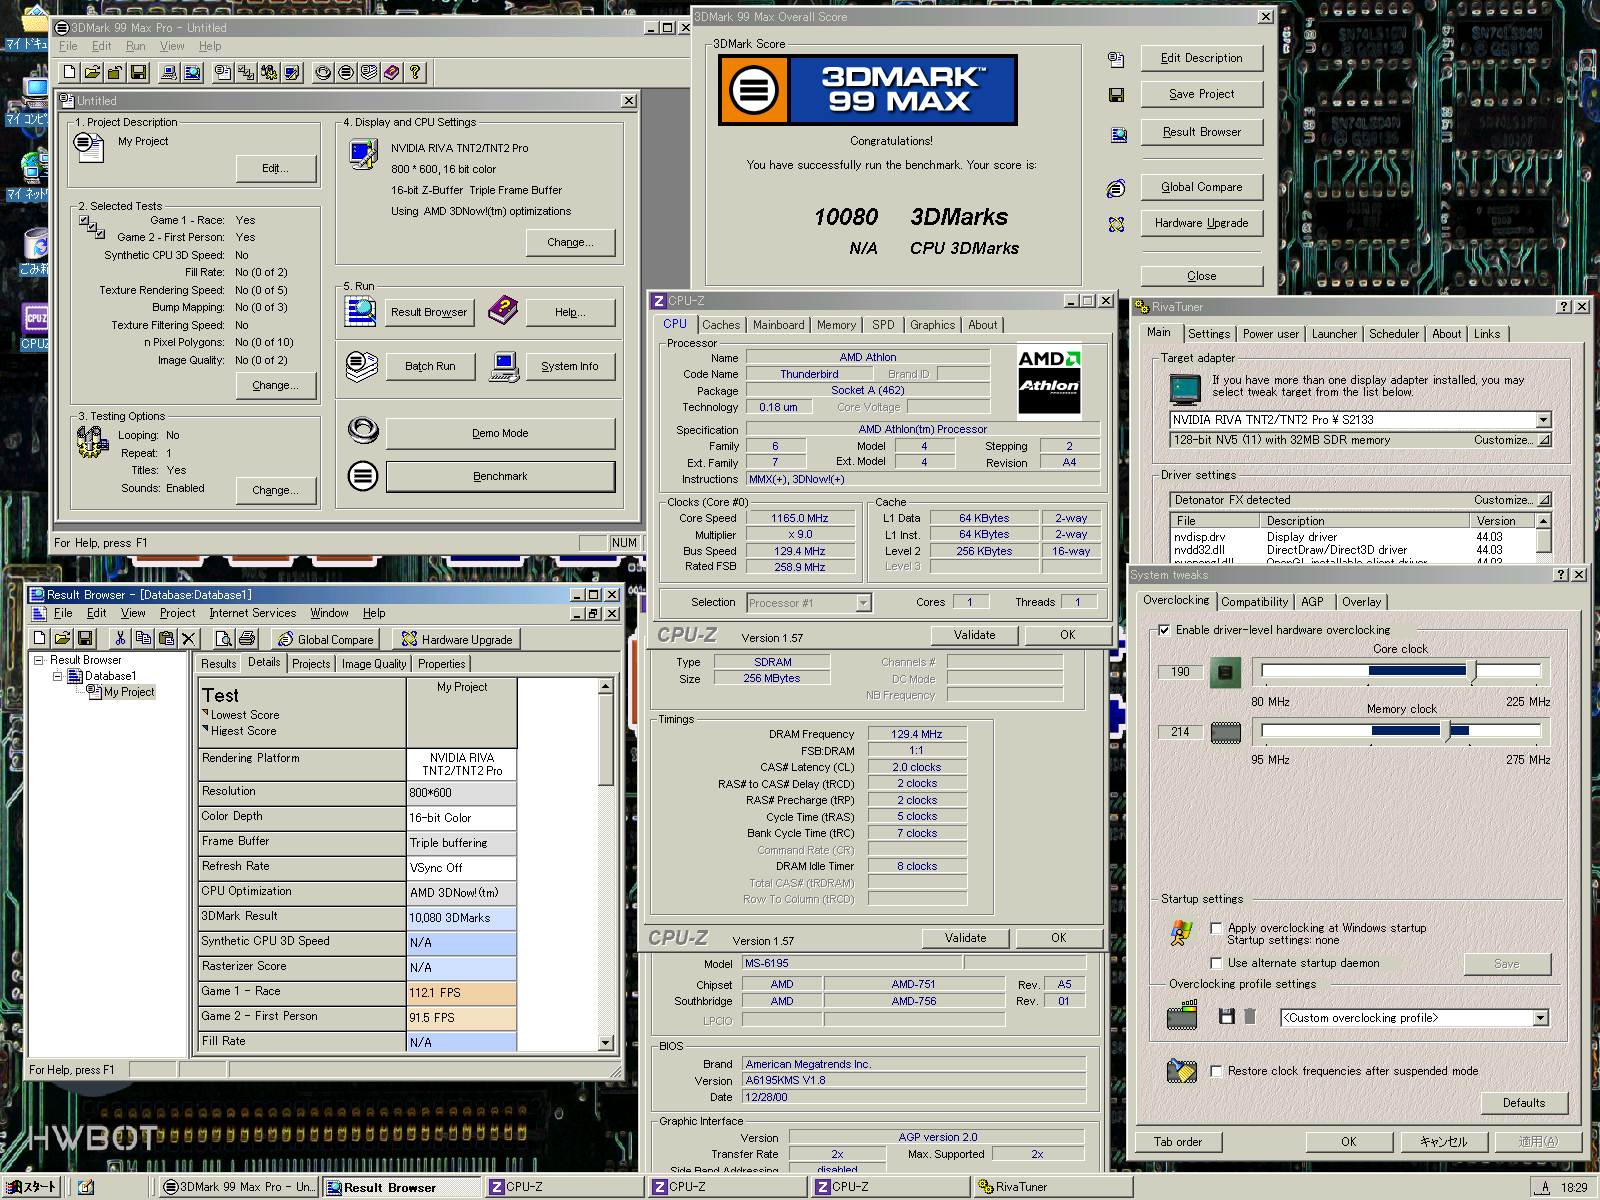Click Hardware Upgrade button in Result Browser toolbar
This screenshot has height=1200, width=1600.
tap(457, 639)
